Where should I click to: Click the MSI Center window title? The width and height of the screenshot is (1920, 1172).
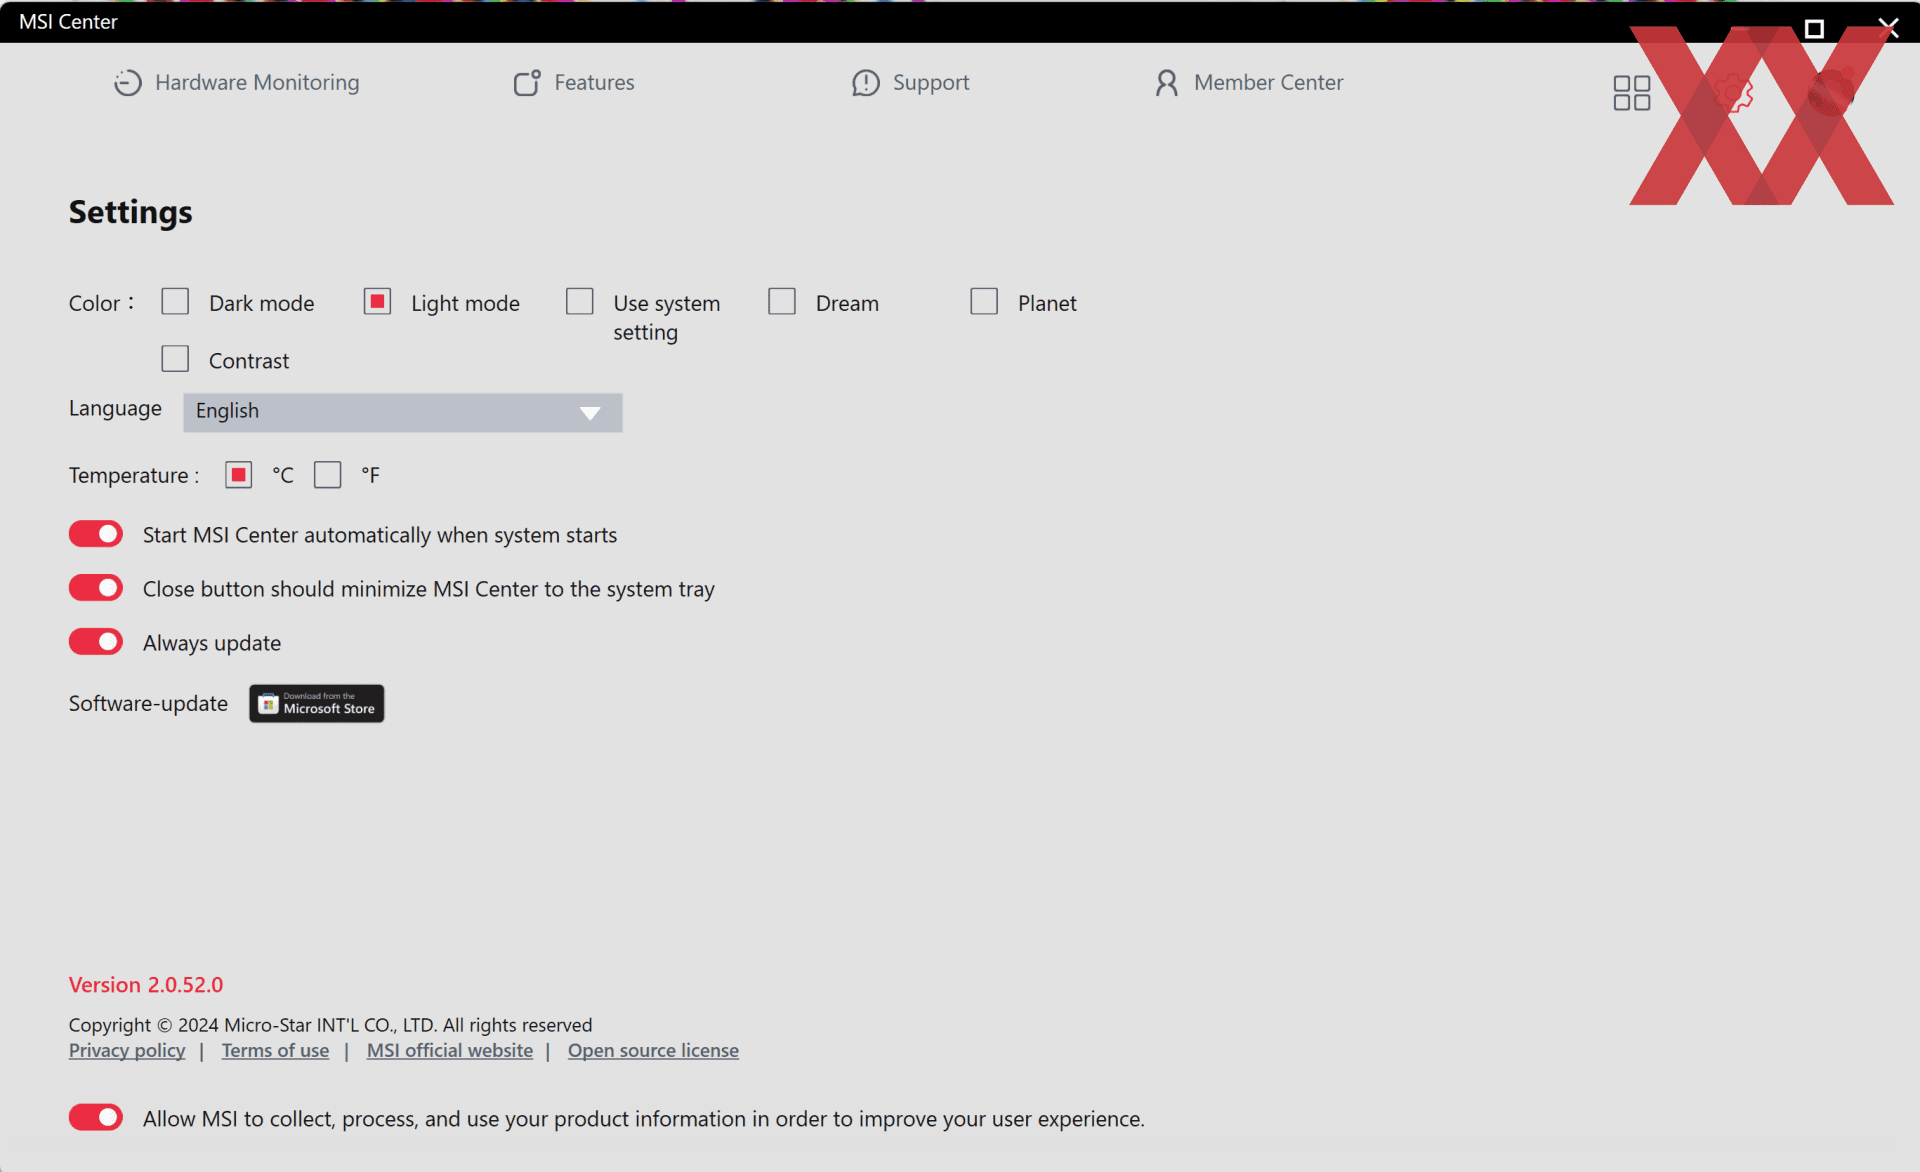[68, 21]
